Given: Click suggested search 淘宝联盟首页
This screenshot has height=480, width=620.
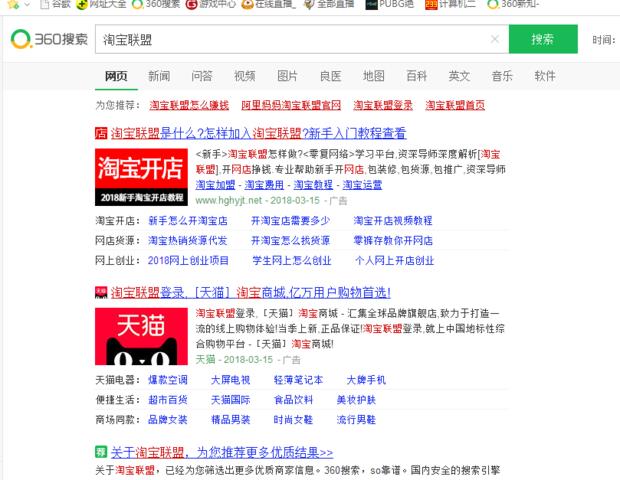Looking at the screenshot, I should pos(455,105).
